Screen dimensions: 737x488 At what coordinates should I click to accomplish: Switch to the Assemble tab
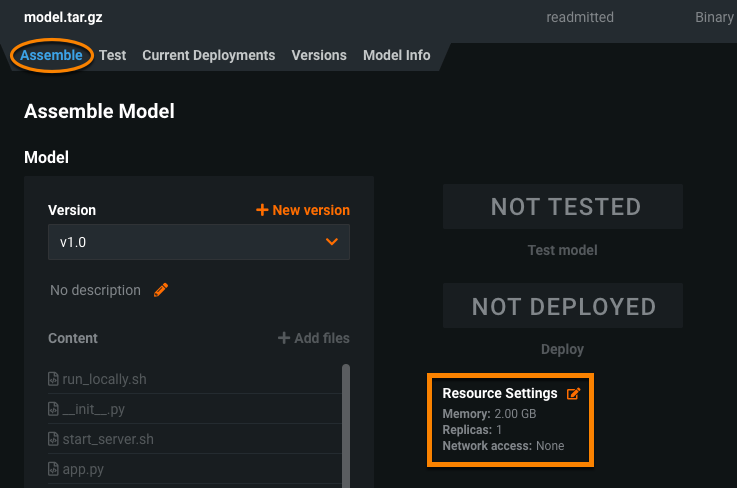(51, 55)
